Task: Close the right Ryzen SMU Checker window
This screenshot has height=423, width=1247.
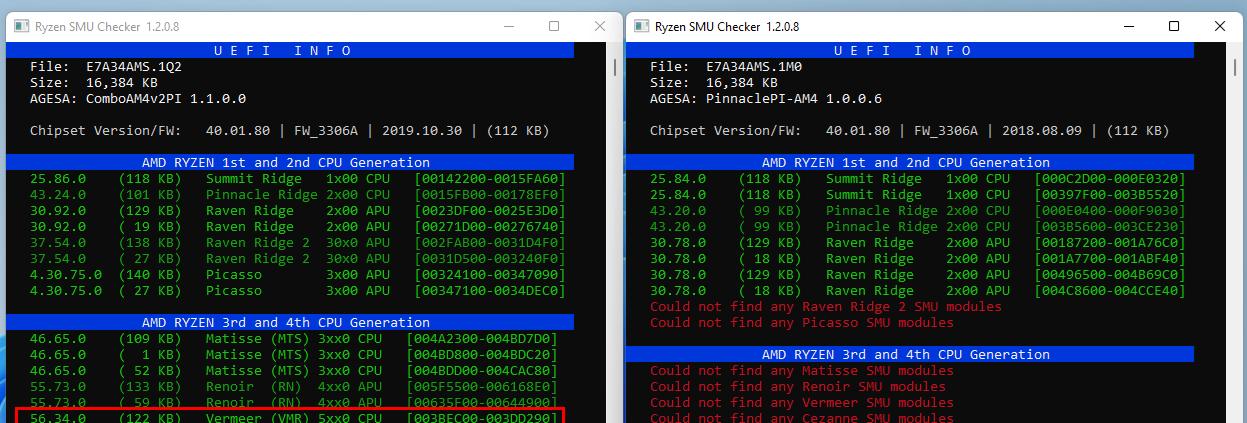Action: tap(1220, 26)
